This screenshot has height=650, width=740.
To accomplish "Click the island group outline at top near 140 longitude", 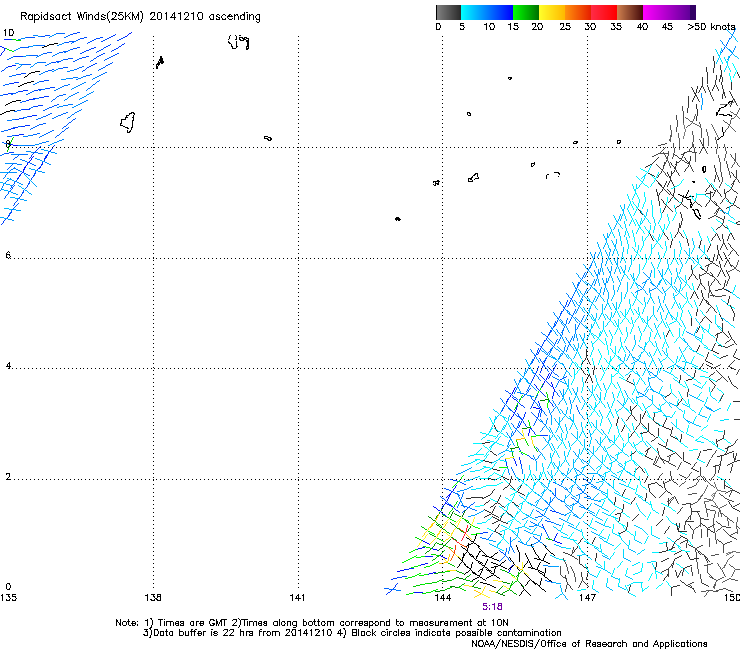I will [238, 42].
